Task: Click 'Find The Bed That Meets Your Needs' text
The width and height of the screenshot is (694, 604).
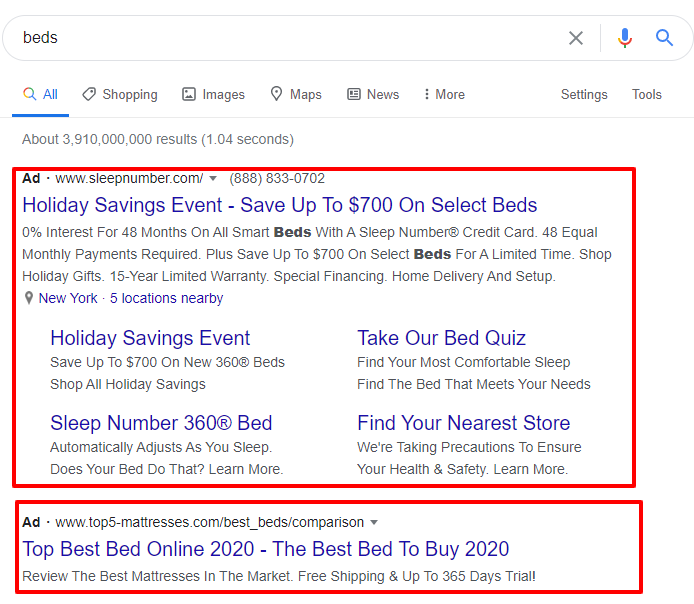Action: point(474,385)
